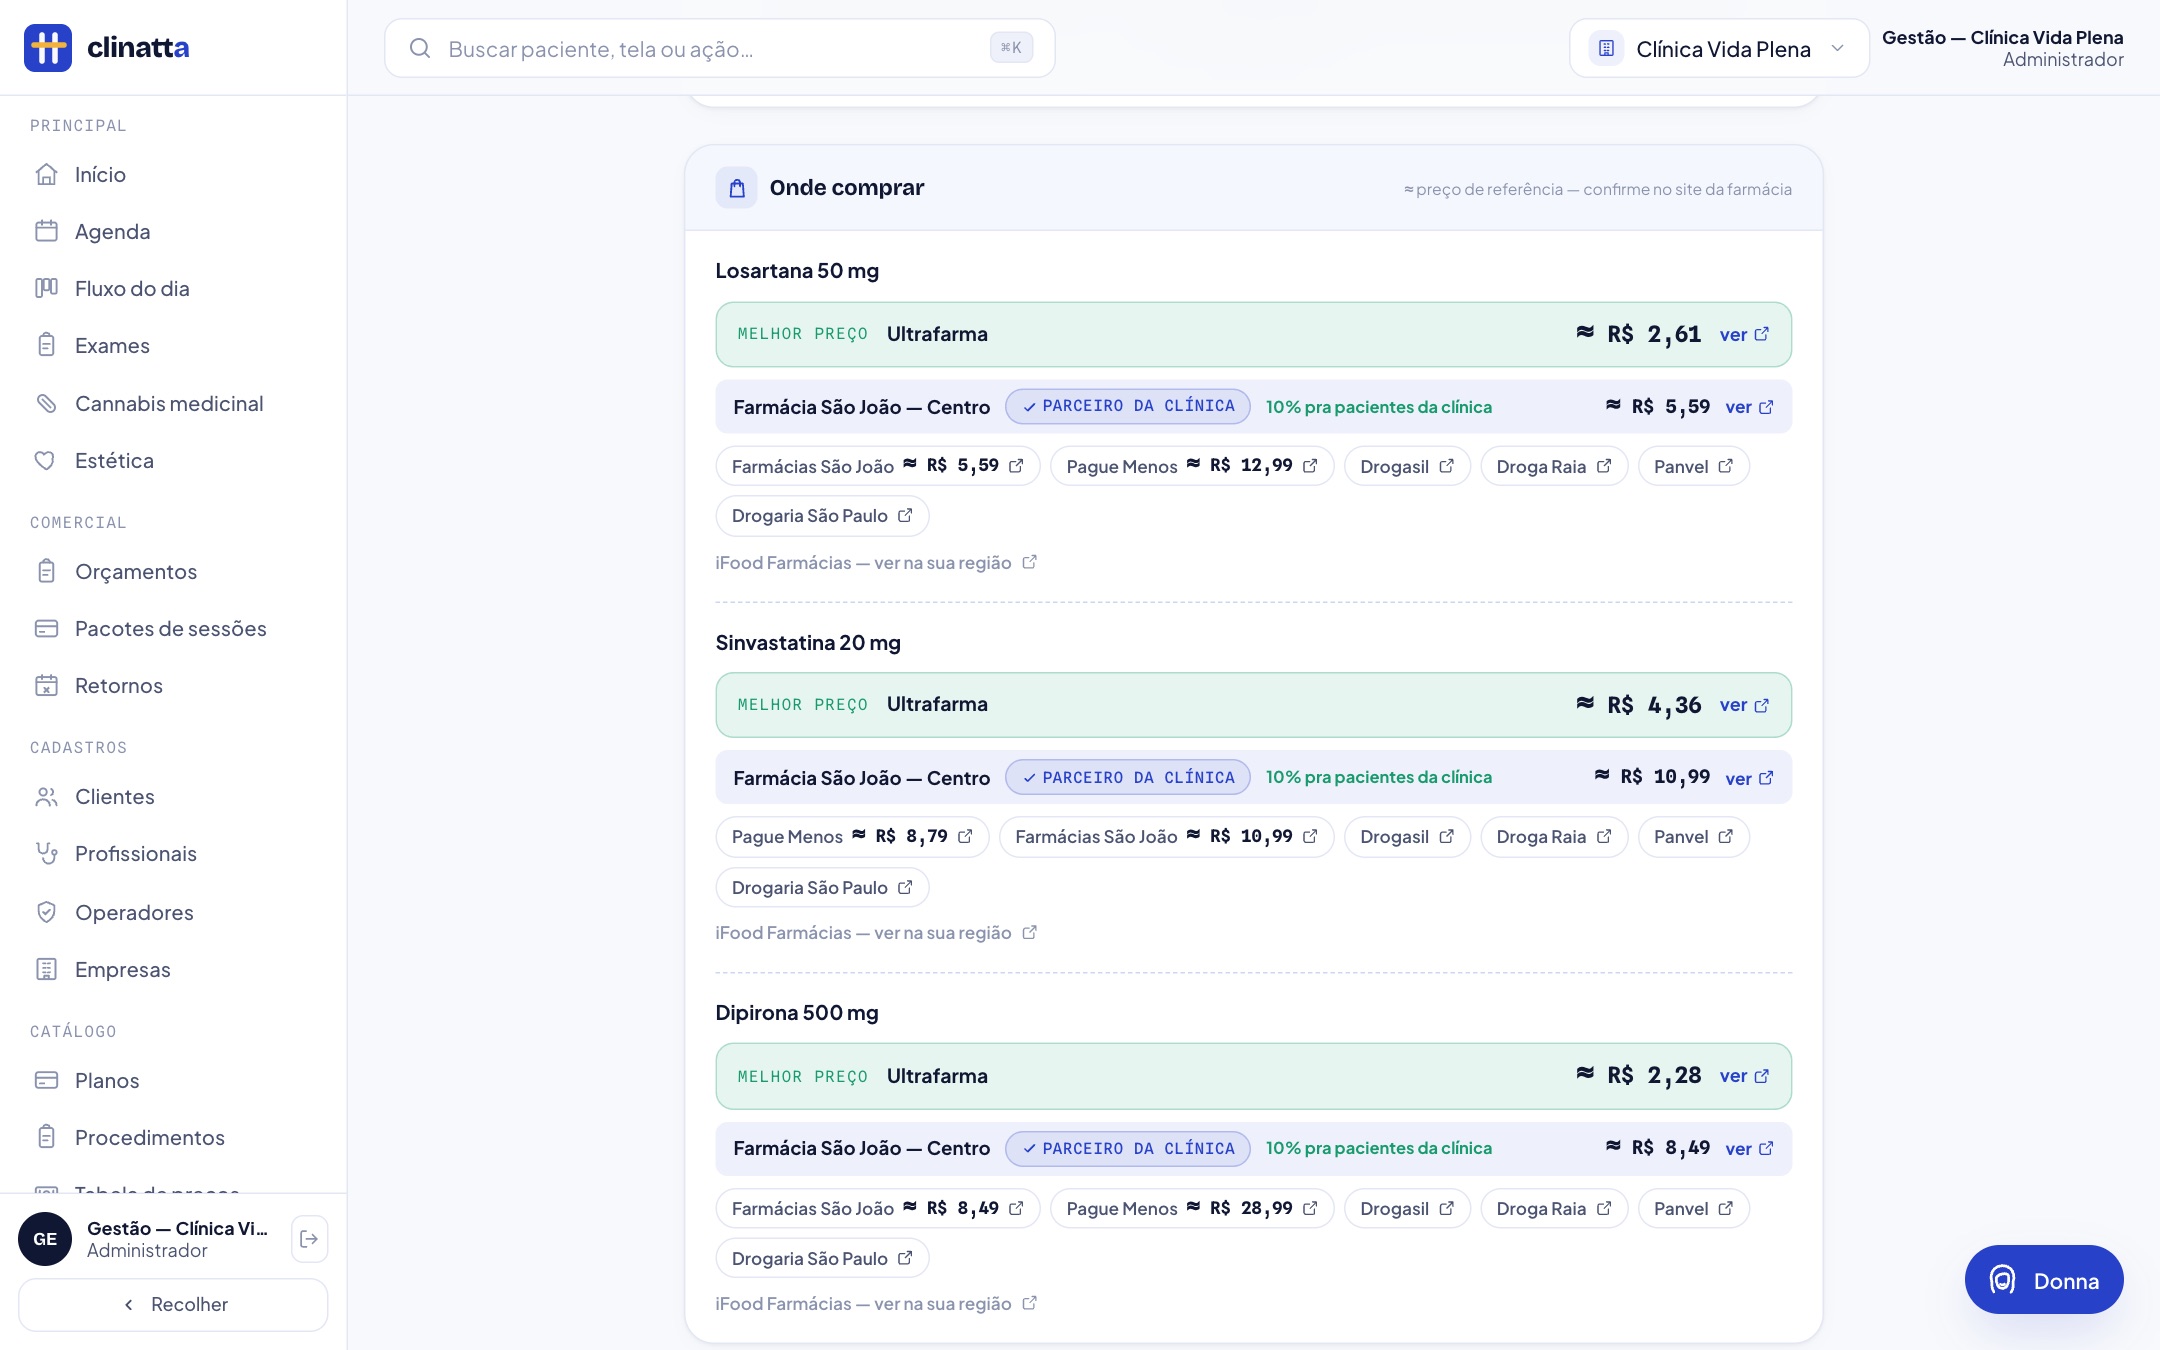Viewport: 2160px width, 1350px height.
Task: Open Início via its home icon
Action: [46, 175]
